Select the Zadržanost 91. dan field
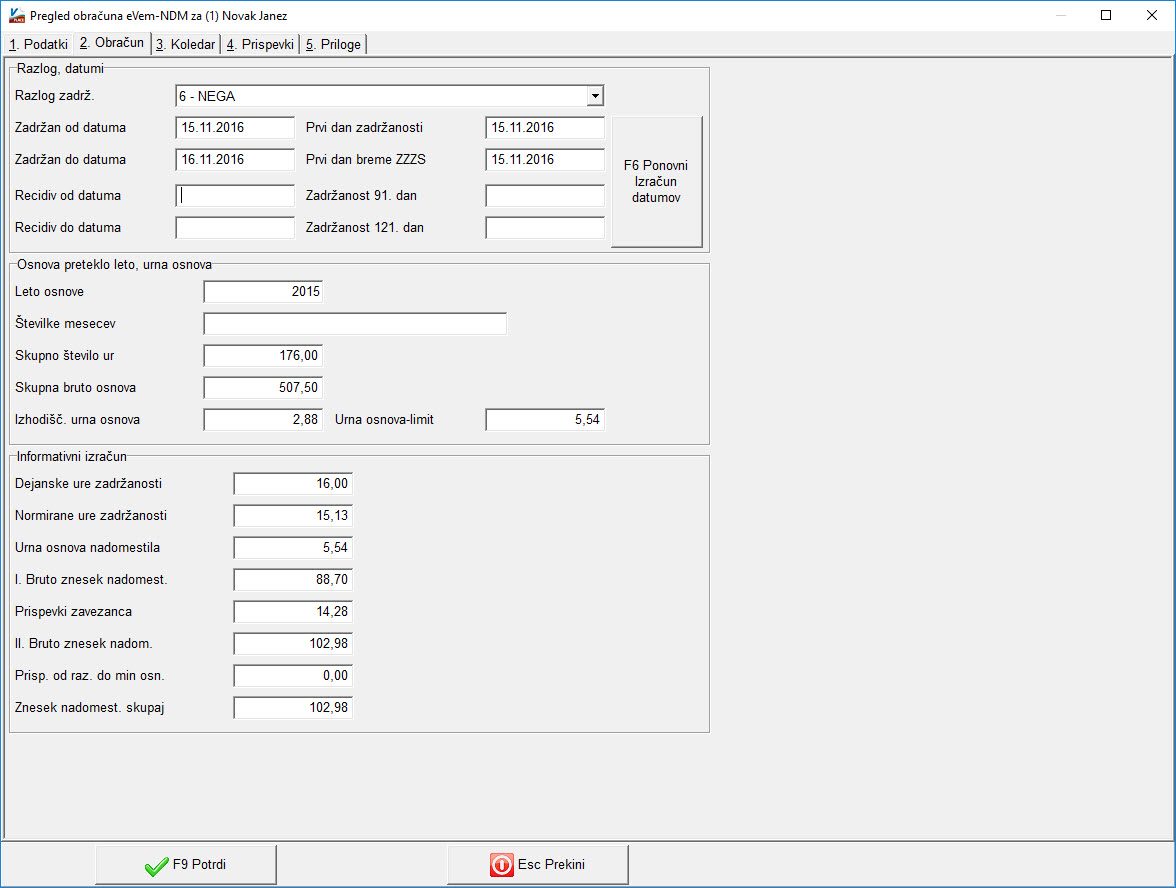The width and height of the screenshot is (1176, 888). 544,196
